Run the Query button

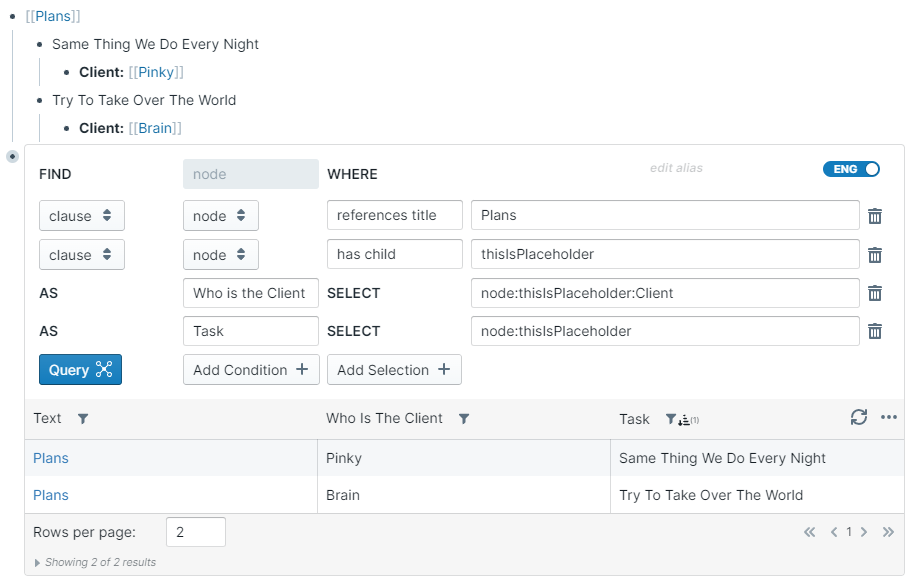point(80,370)
